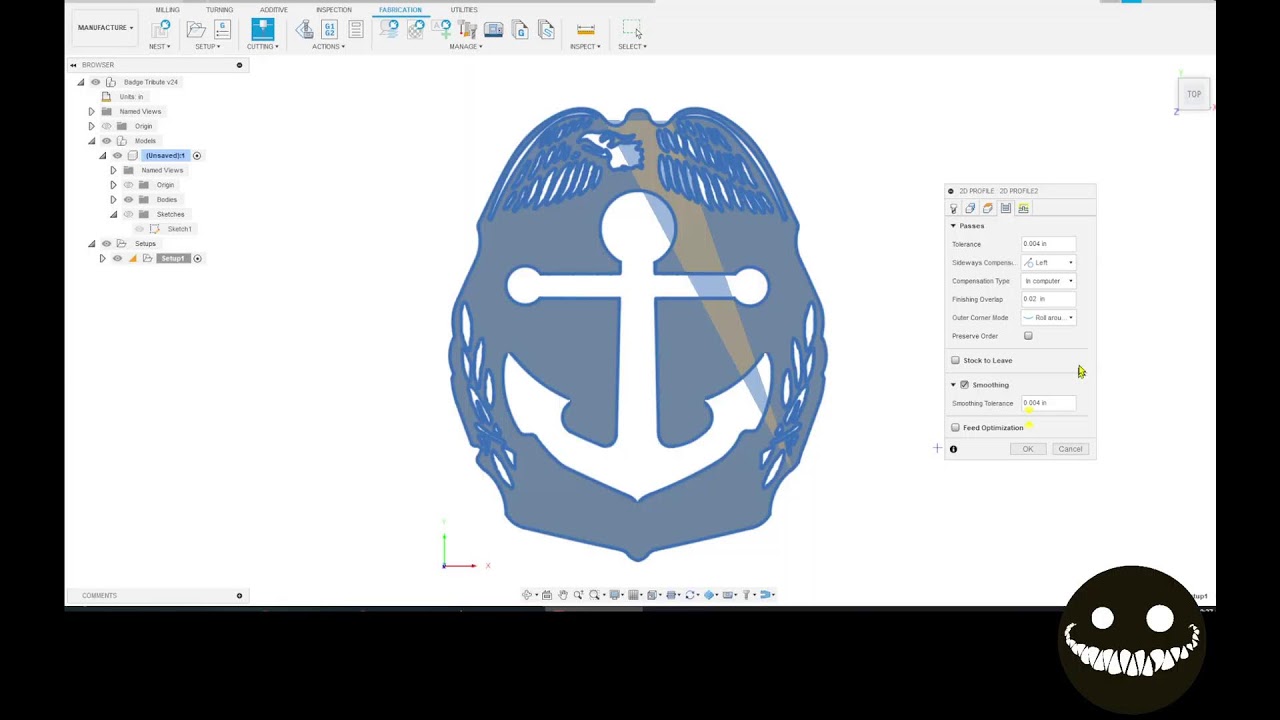Open the Tool Library icon in Manage
1280x720 pixels.
pos(468,30)
